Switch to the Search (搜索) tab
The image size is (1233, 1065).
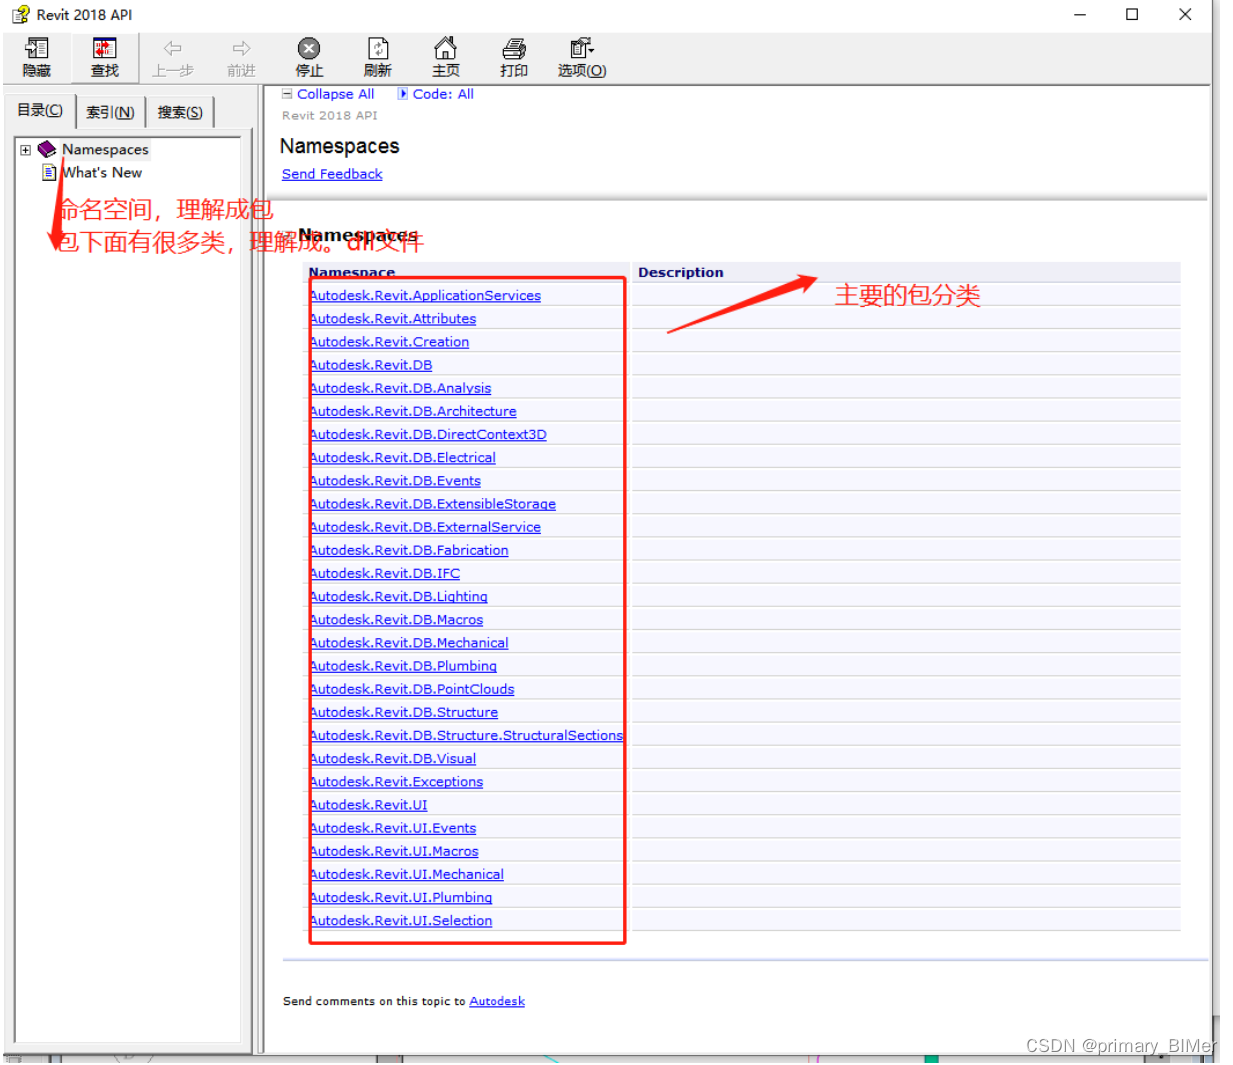(180, 112)
